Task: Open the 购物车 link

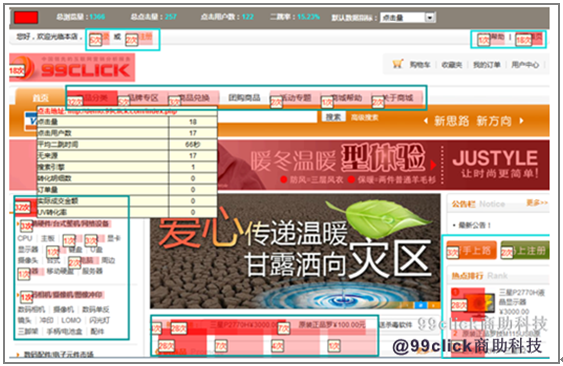Action: (x=420, y=65)
